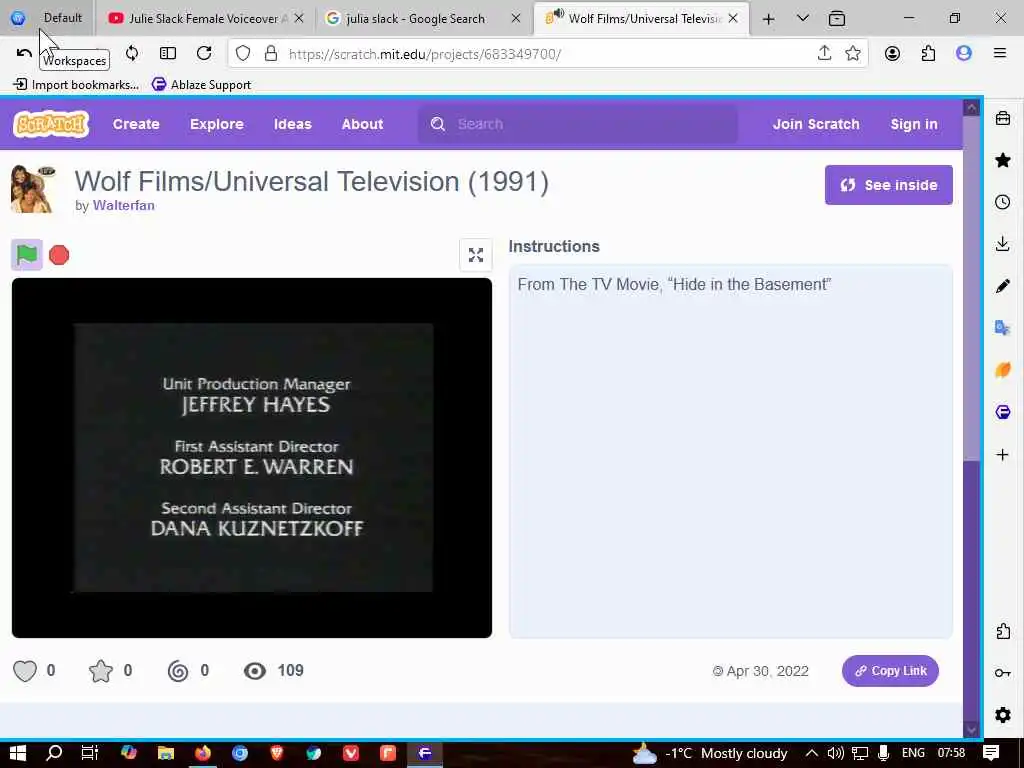The image size is (1024, 768).
Task: Toggle the sidebar layout icon
Action: point(168,53)
